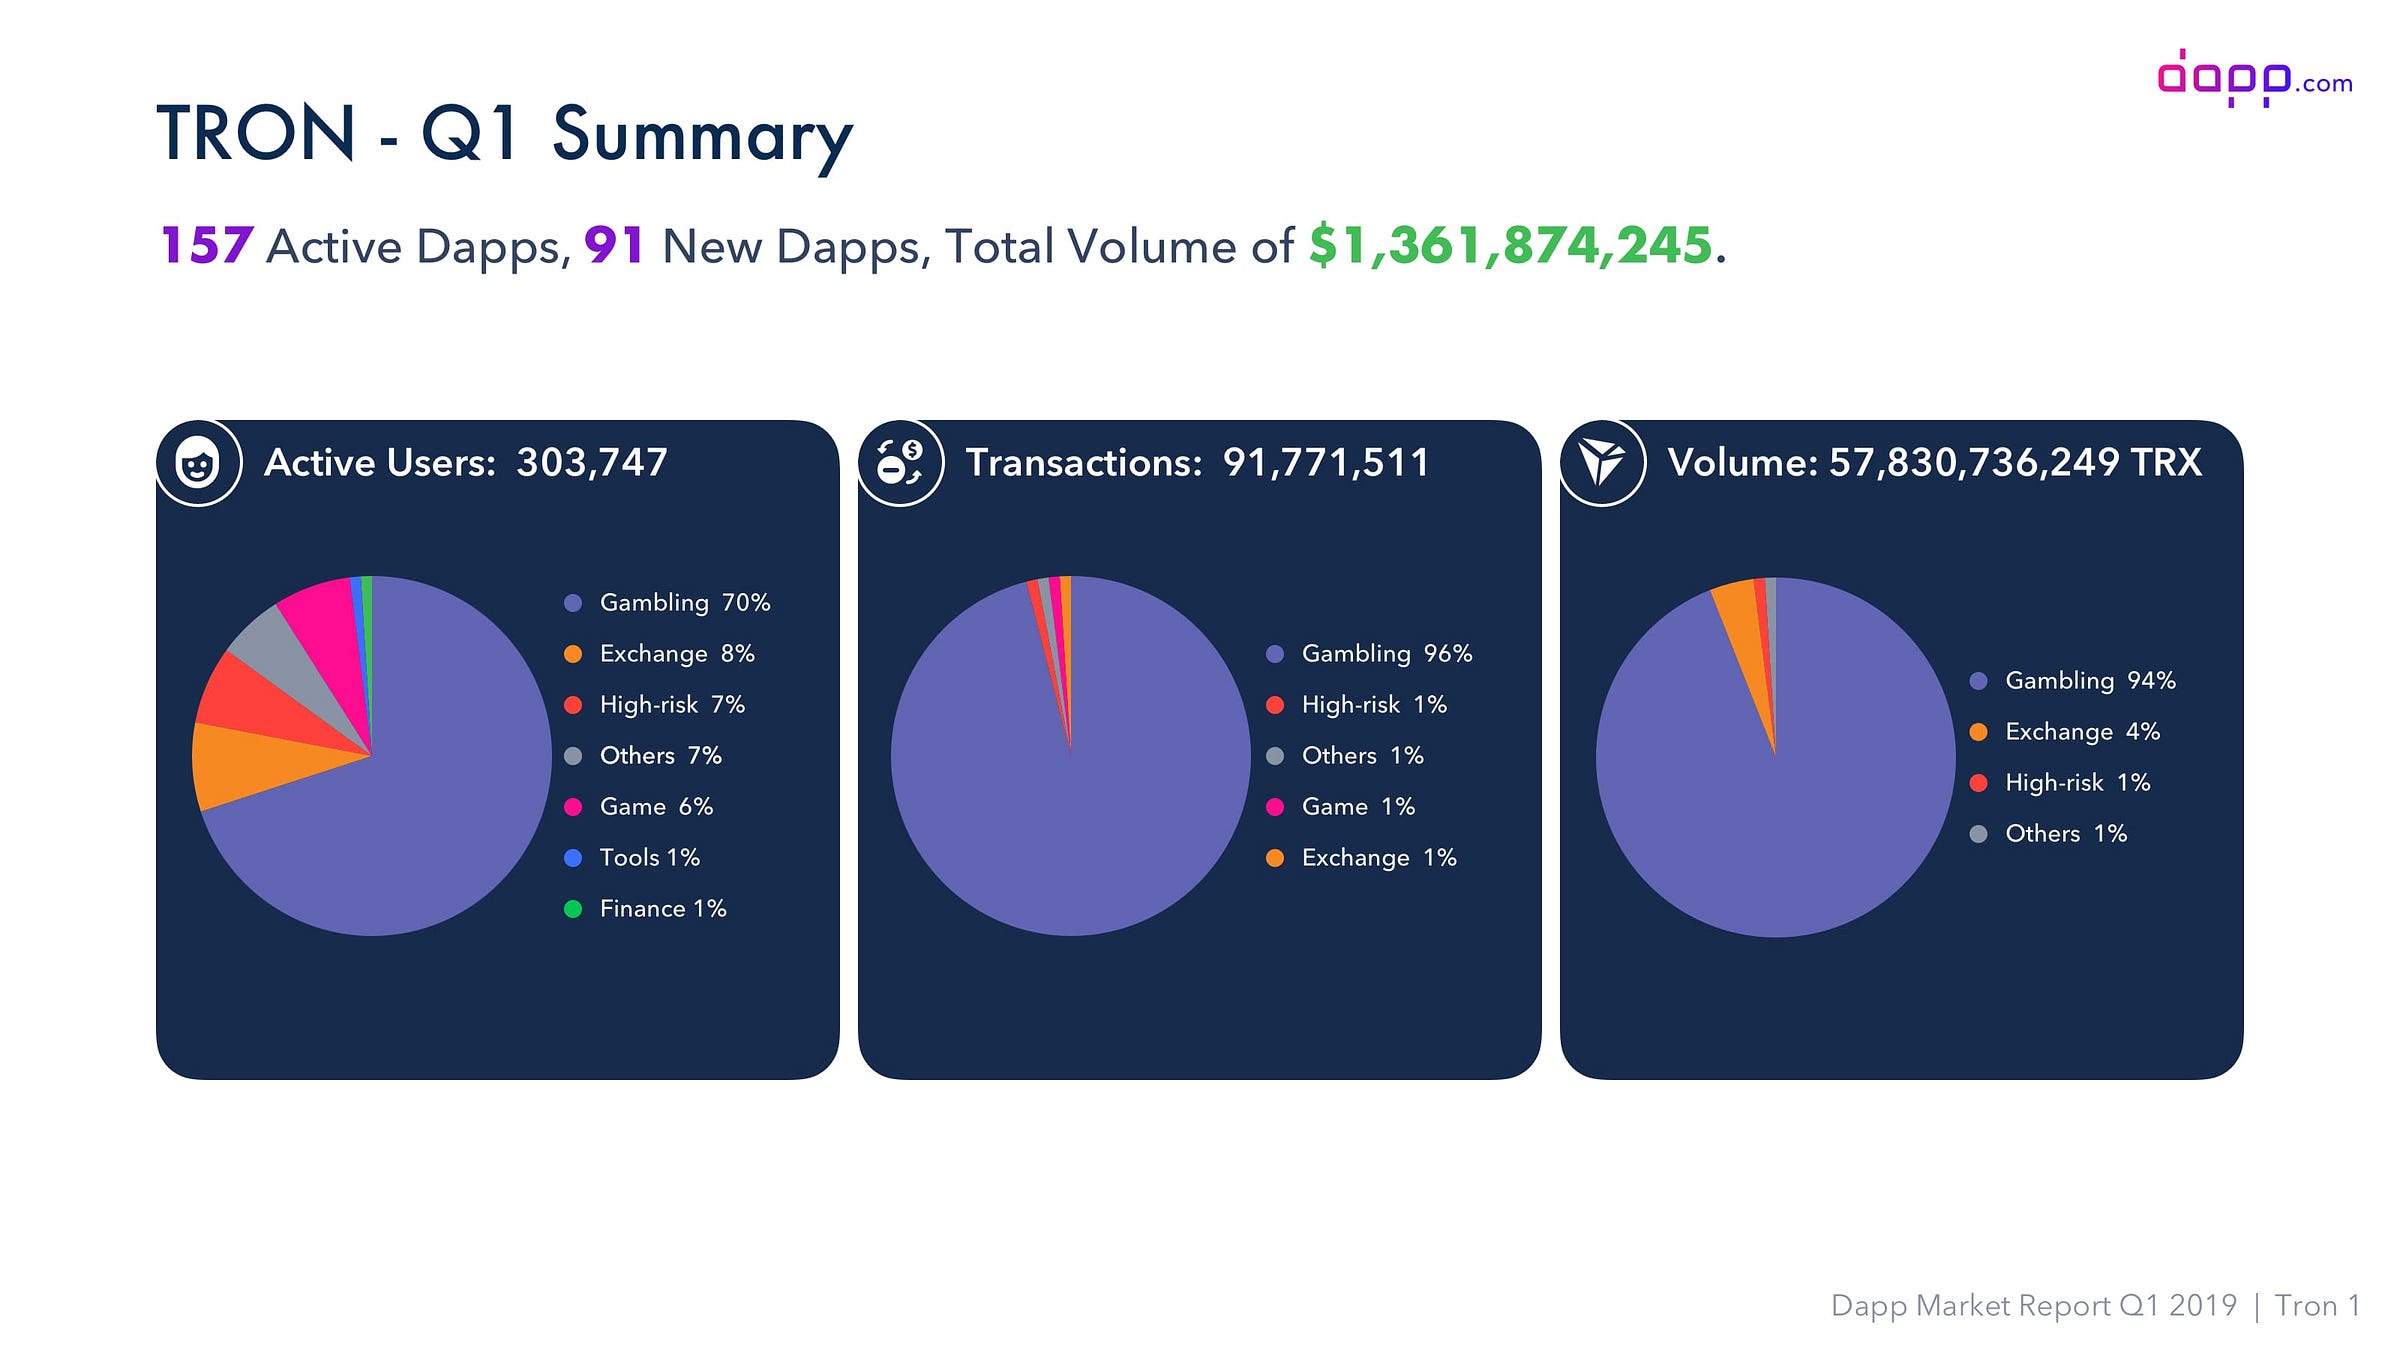2400x1350 pixels.
Task: Click the 'TRON - Q1 Summary' title
Action: coord(505,135)
